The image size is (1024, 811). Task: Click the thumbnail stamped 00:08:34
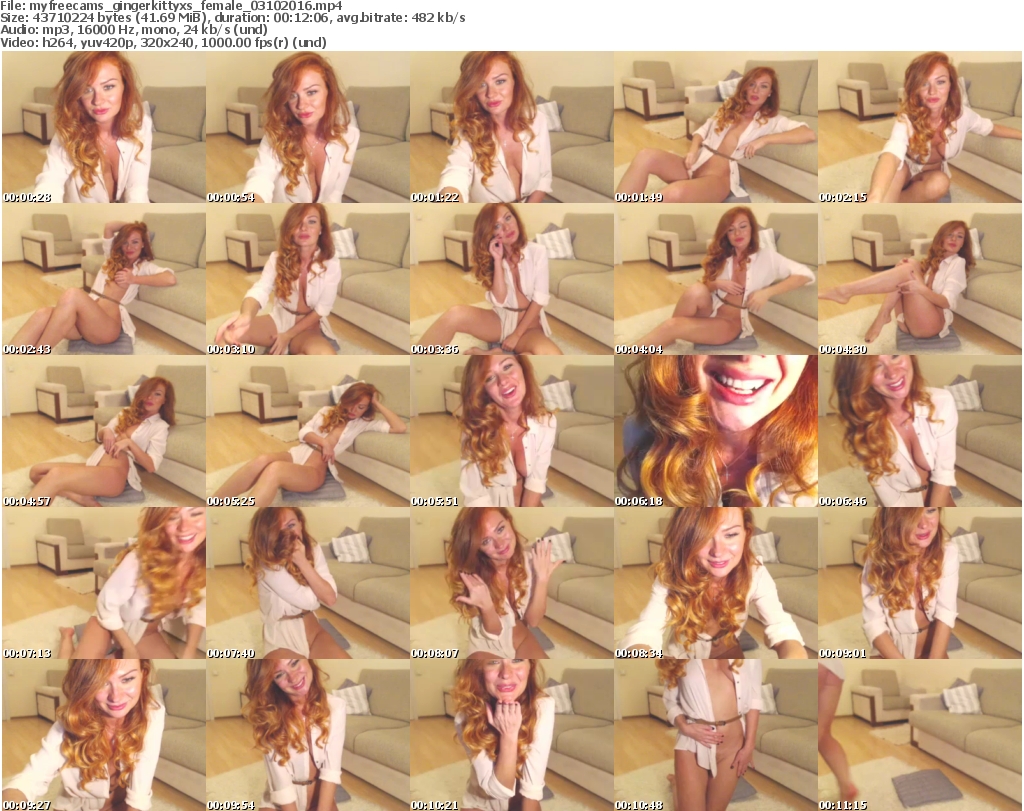[x=716, y=583]
